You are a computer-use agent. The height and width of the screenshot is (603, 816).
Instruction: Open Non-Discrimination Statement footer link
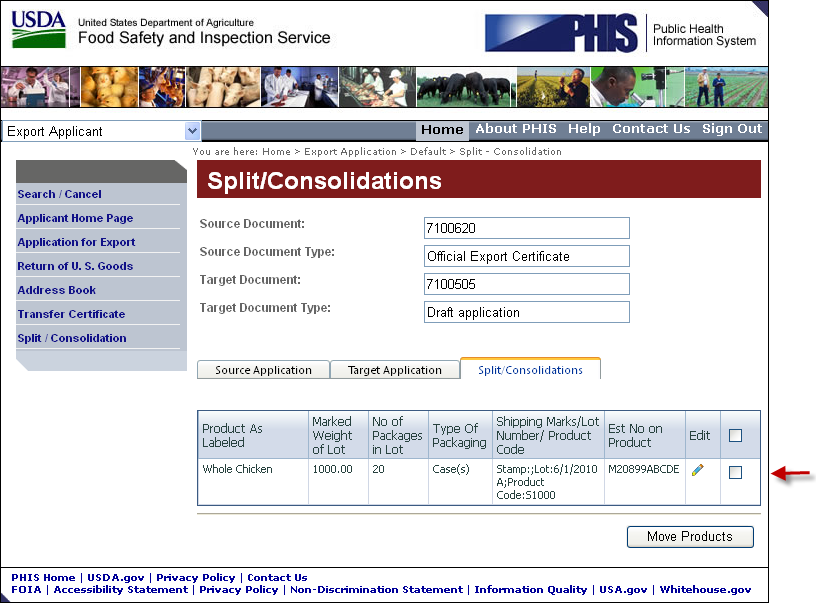pyautogui.click(x=376, y=589)
